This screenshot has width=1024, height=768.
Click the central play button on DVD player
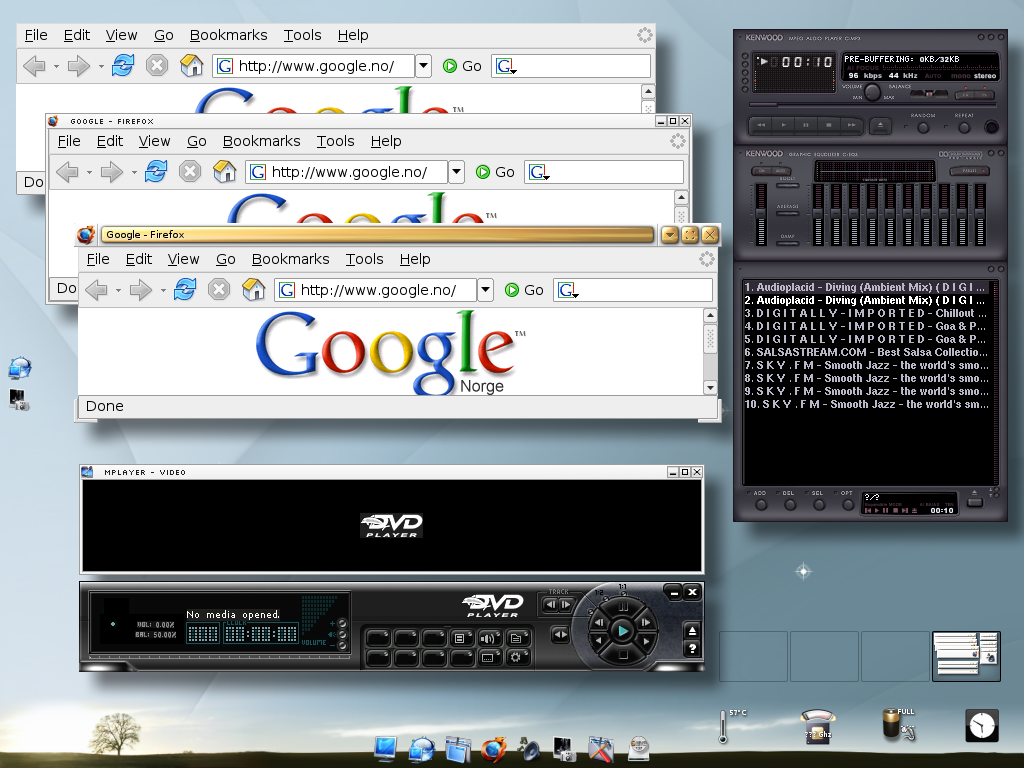(x=622, y=632)
